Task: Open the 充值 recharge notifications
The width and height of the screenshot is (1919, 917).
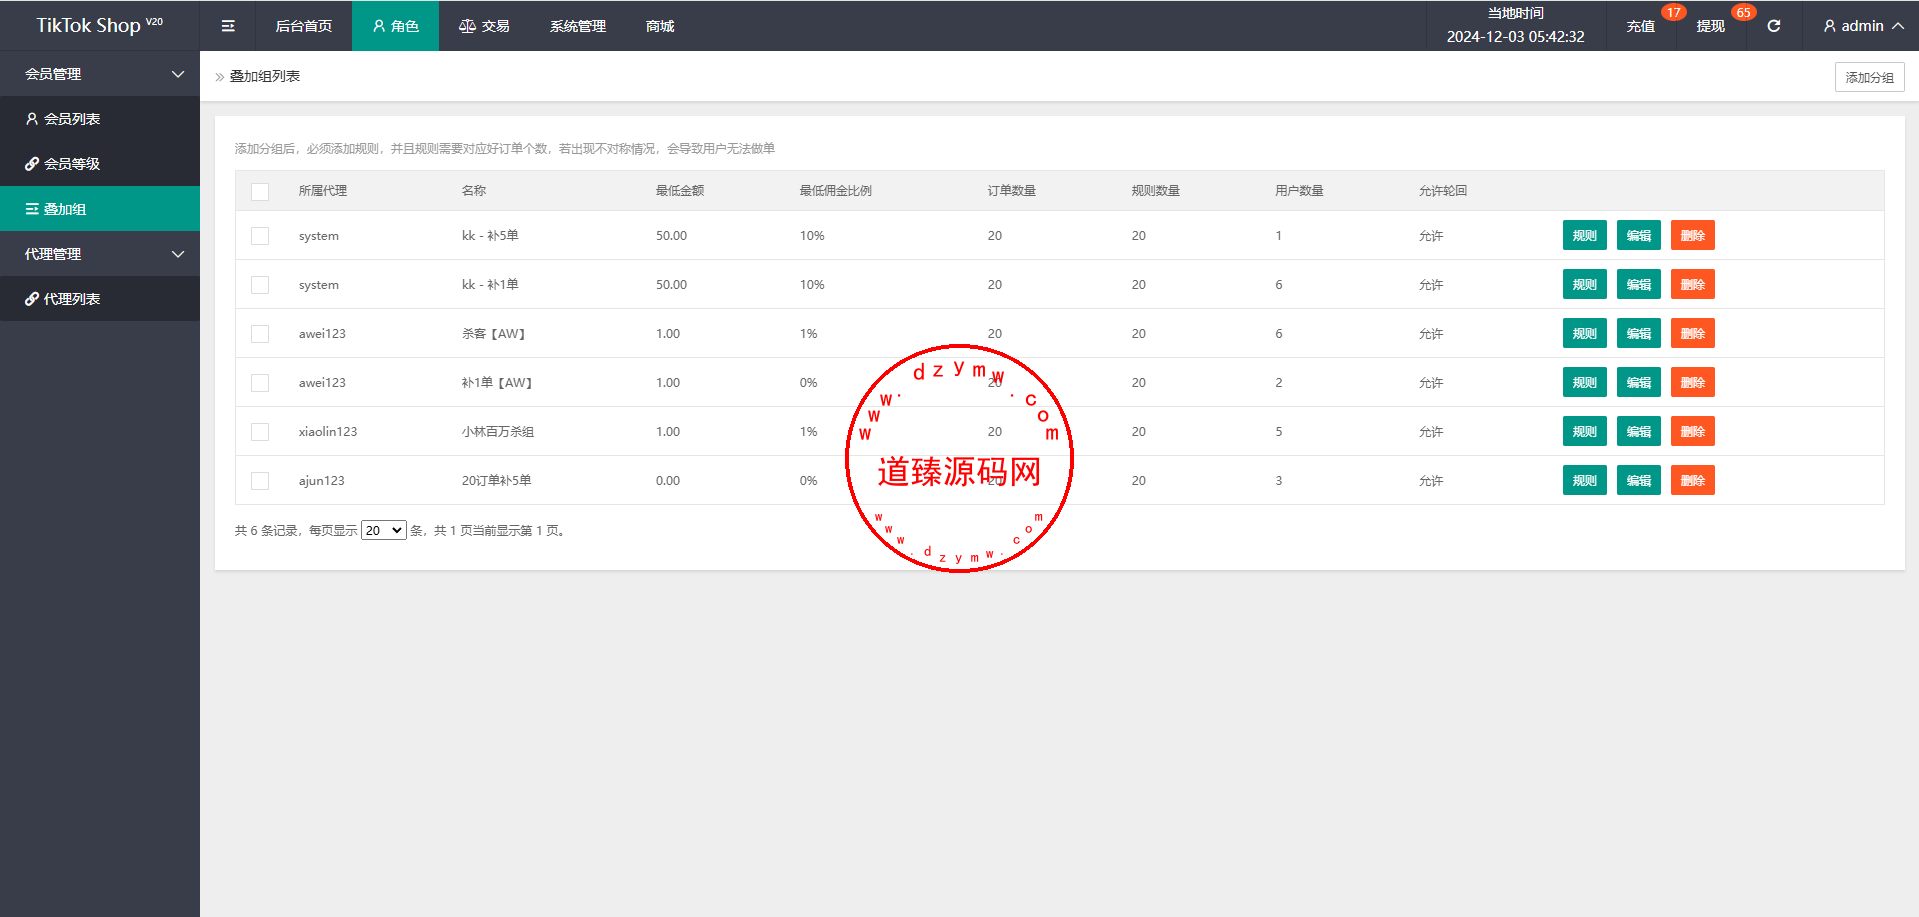Action: 1640,26
